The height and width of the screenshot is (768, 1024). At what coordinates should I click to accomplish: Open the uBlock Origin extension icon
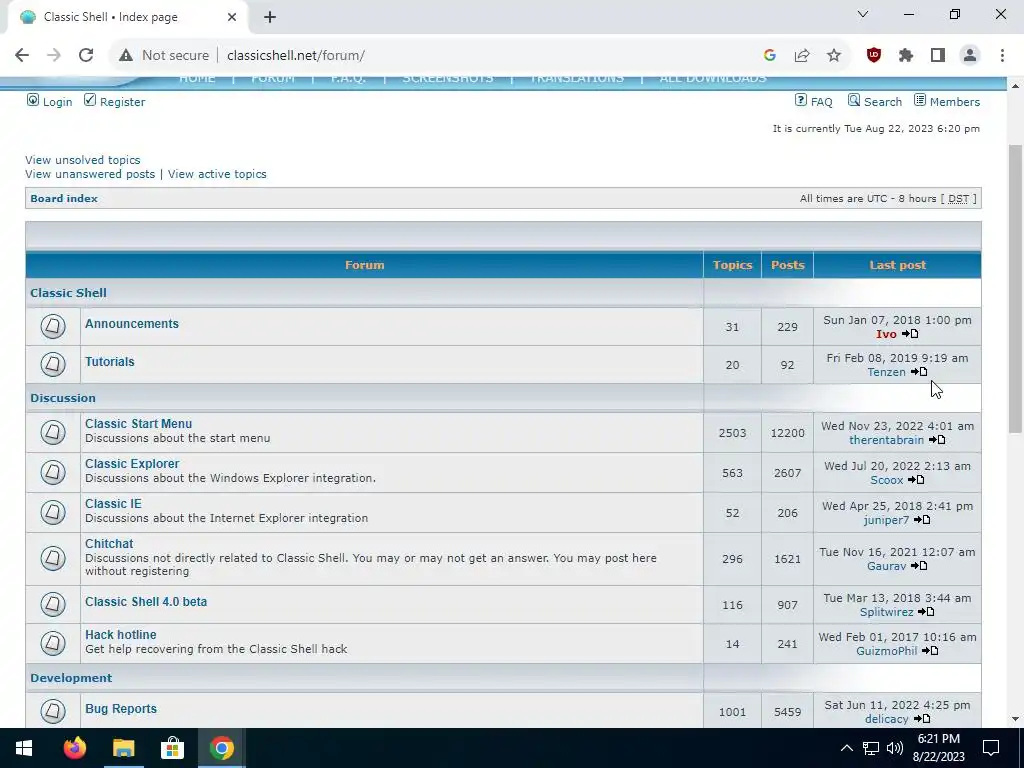874,56
